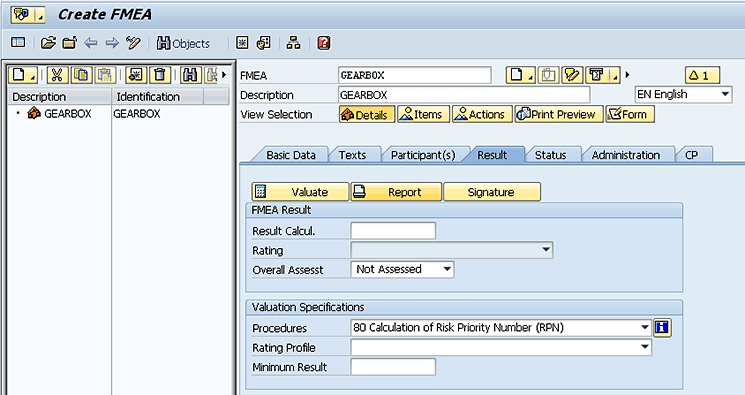Click the FMEA menu icon beside the title
Viewport: 745px width, 395px height.
[x=28, y=15]
